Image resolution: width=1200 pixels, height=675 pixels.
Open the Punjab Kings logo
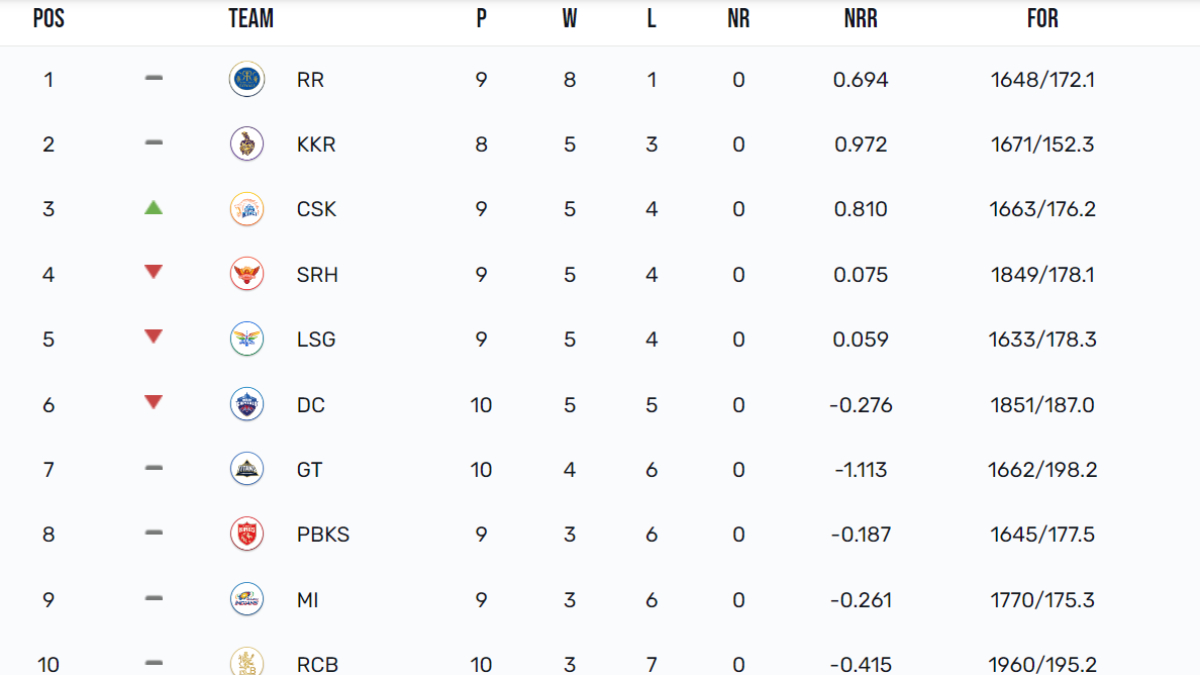click(247, 534)
